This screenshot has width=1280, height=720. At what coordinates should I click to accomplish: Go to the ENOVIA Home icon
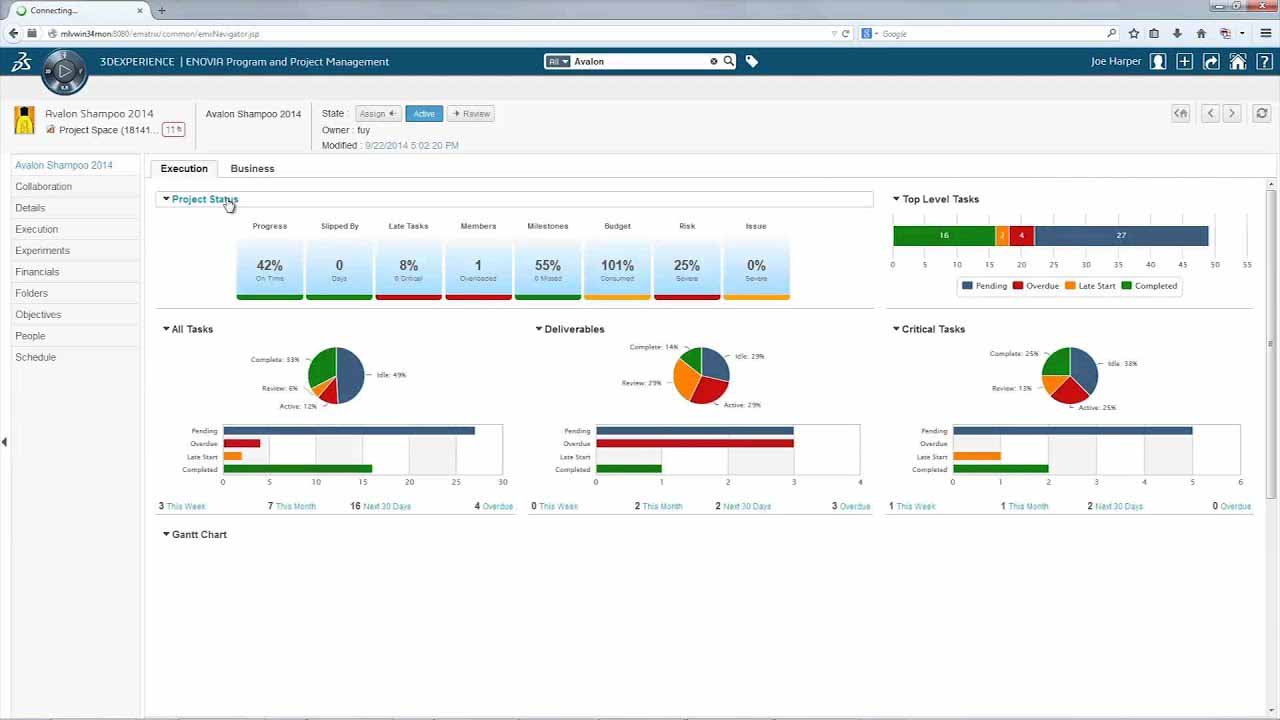click(x=1238, y=62)
